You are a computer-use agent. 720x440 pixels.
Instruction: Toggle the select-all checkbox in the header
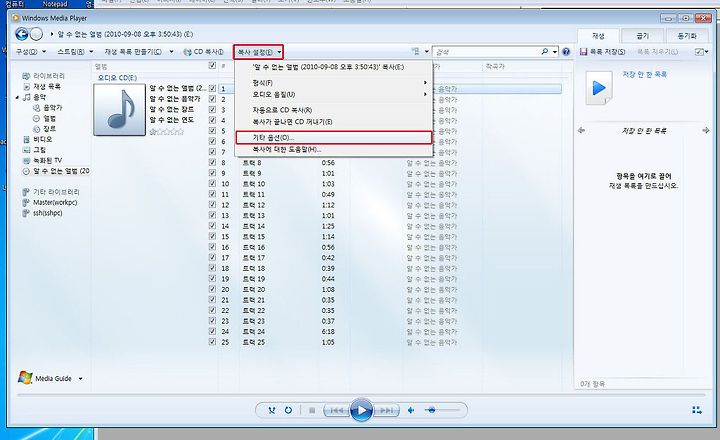(212, 66)
